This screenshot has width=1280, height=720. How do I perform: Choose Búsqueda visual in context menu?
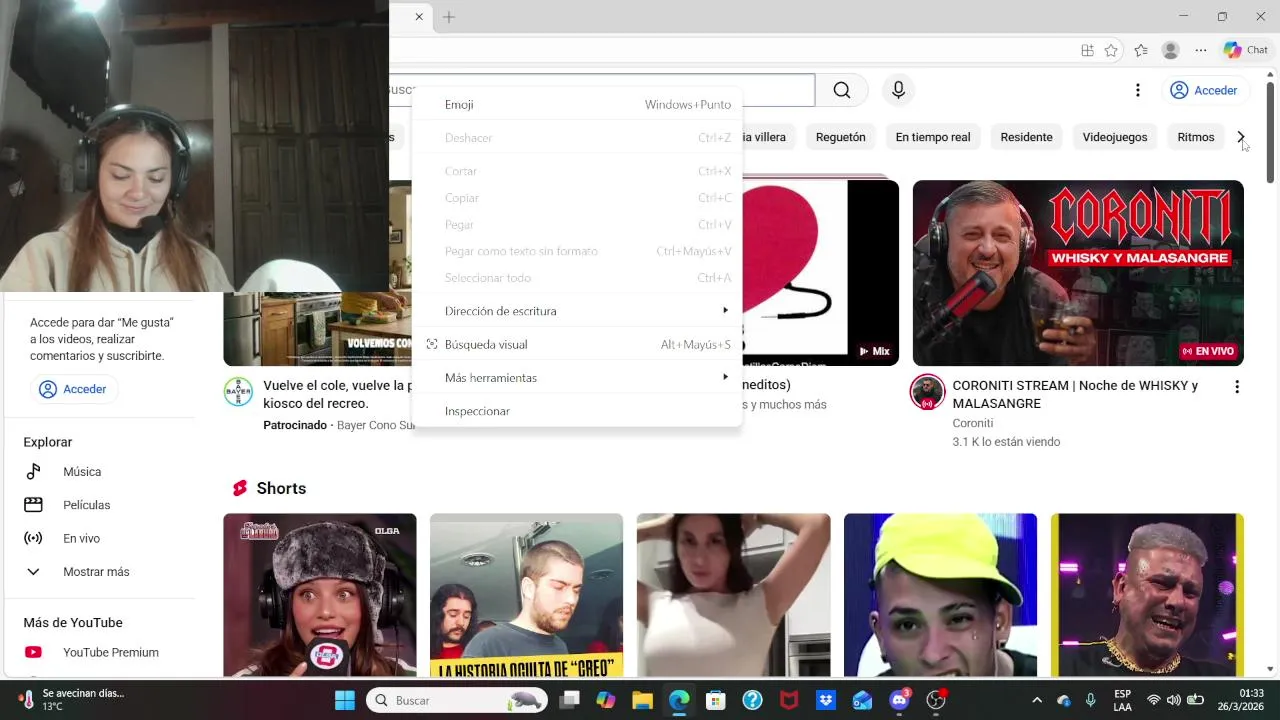coord(577,344)
